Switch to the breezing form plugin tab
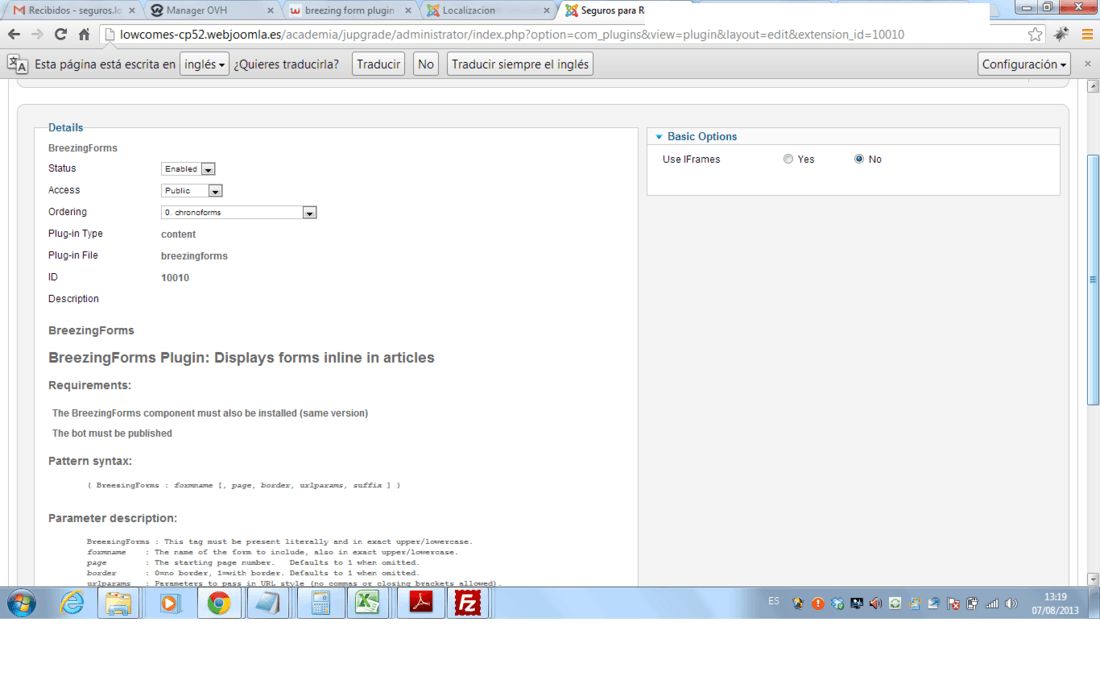The image size is (1100, 676). point(349,11)
